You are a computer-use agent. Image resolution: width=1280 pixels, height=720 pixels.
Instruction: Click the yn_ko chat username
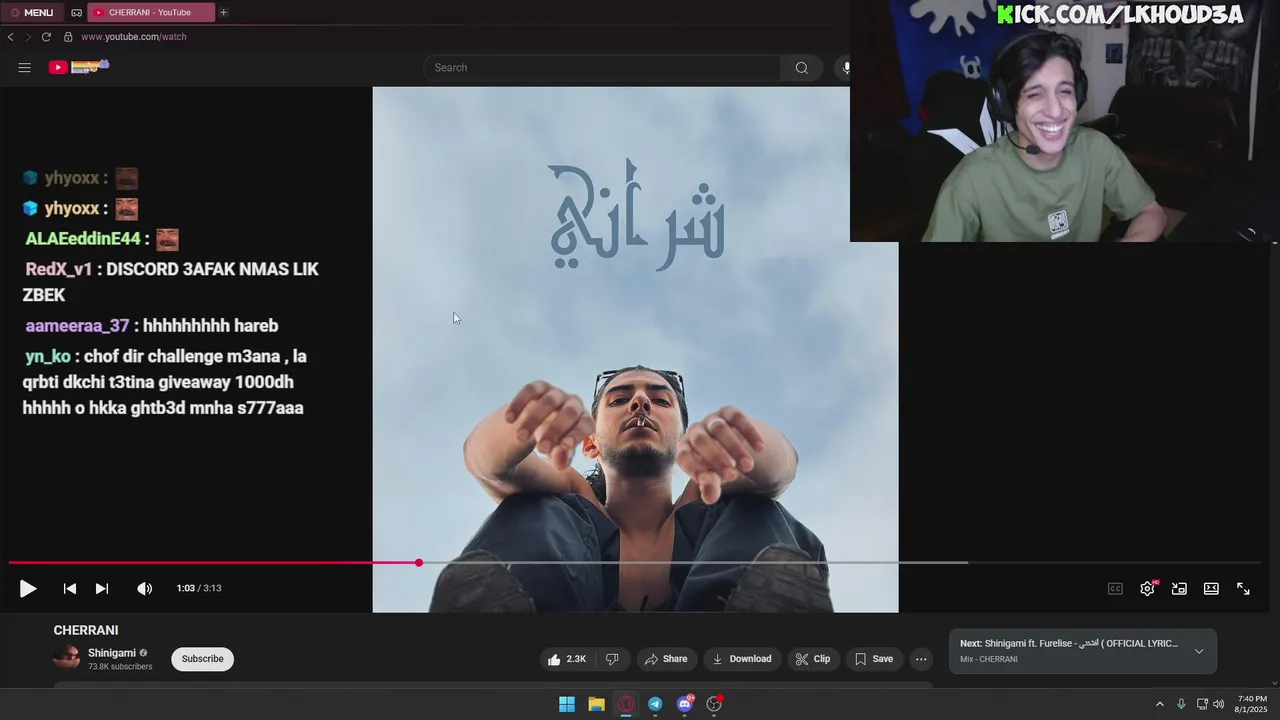47,357
